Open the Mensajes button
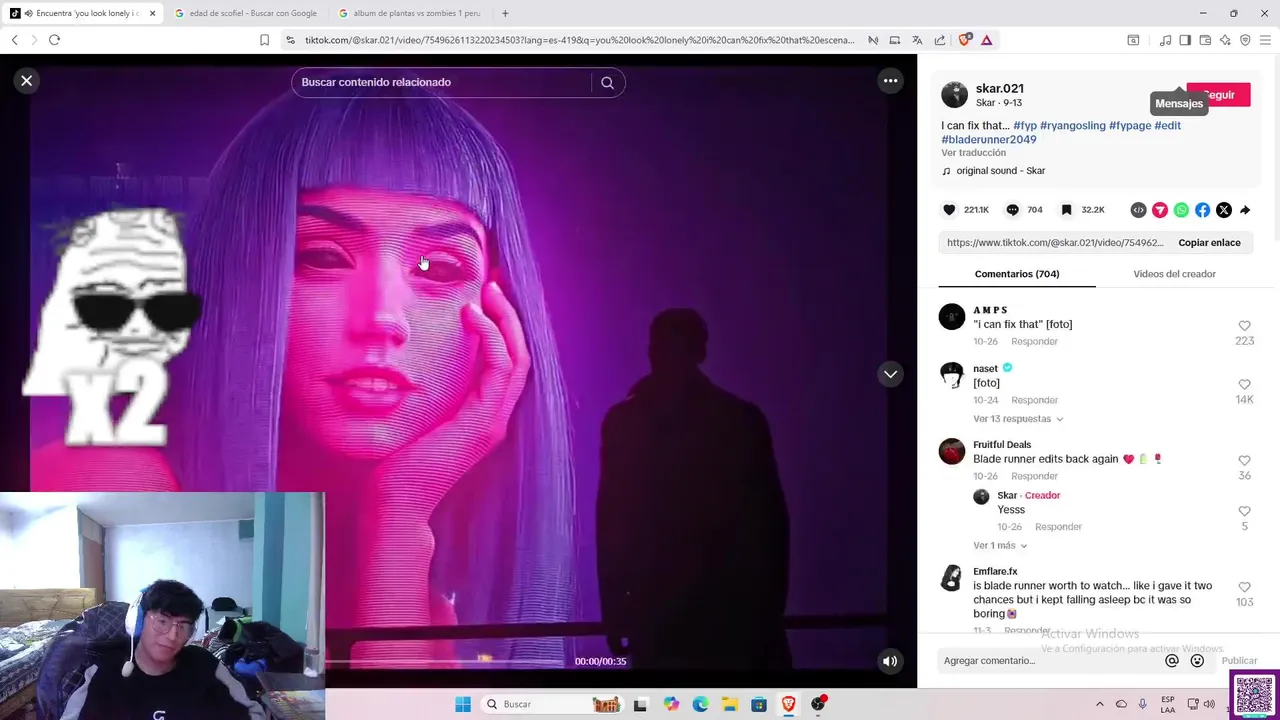1280x720 pixels. pos(1179,103)
